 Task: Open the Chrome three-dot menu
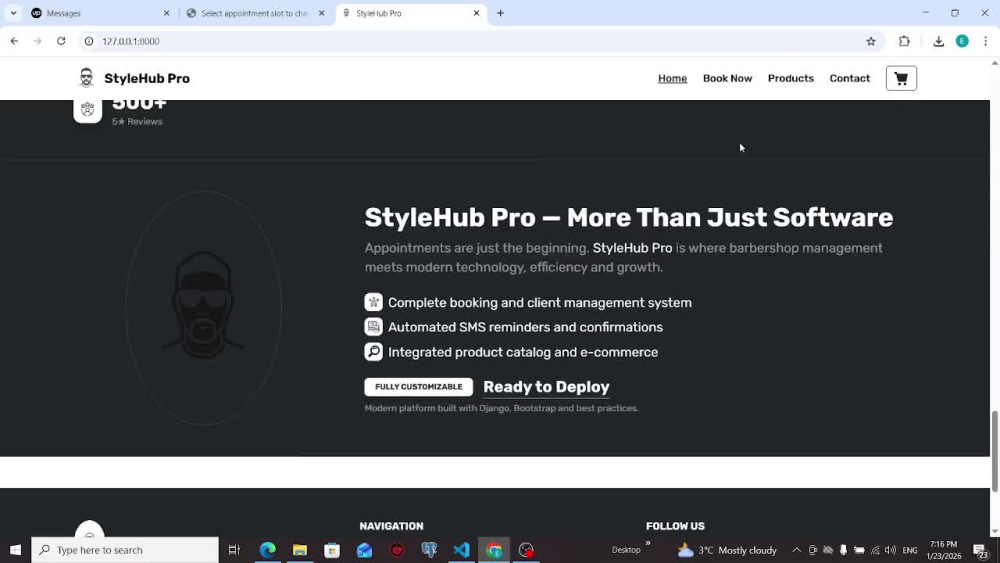[x=986, y=41]
